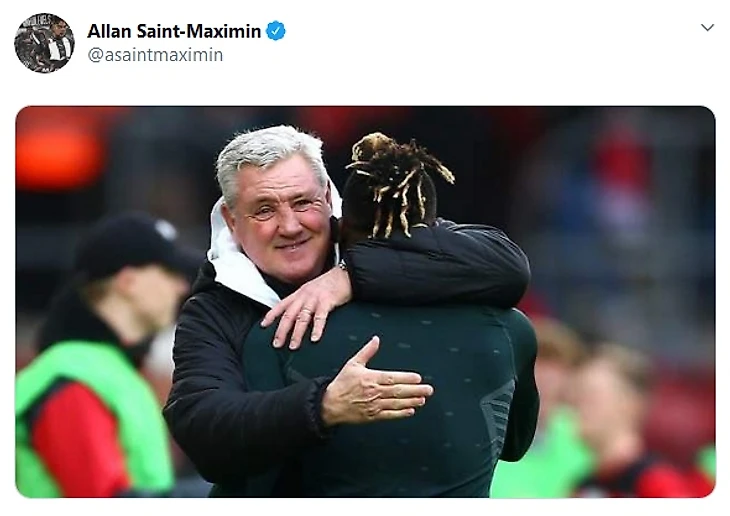
Task: Click the gray hair of the smiling man
Action: click(270, 154)
